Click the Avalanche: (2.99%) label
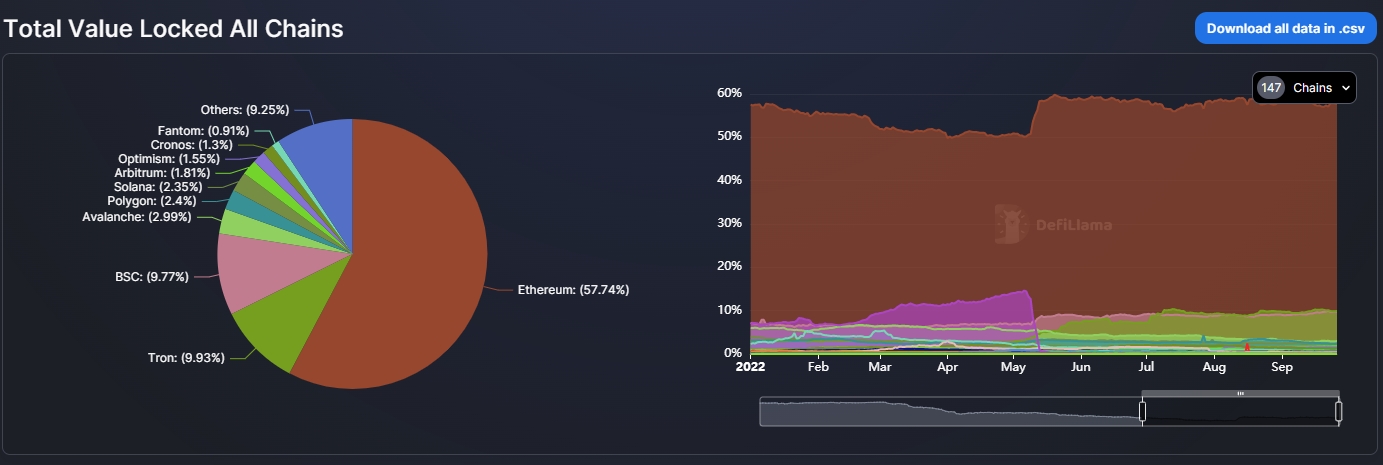Screen dimensions: 1383x465 coord(136,217)
